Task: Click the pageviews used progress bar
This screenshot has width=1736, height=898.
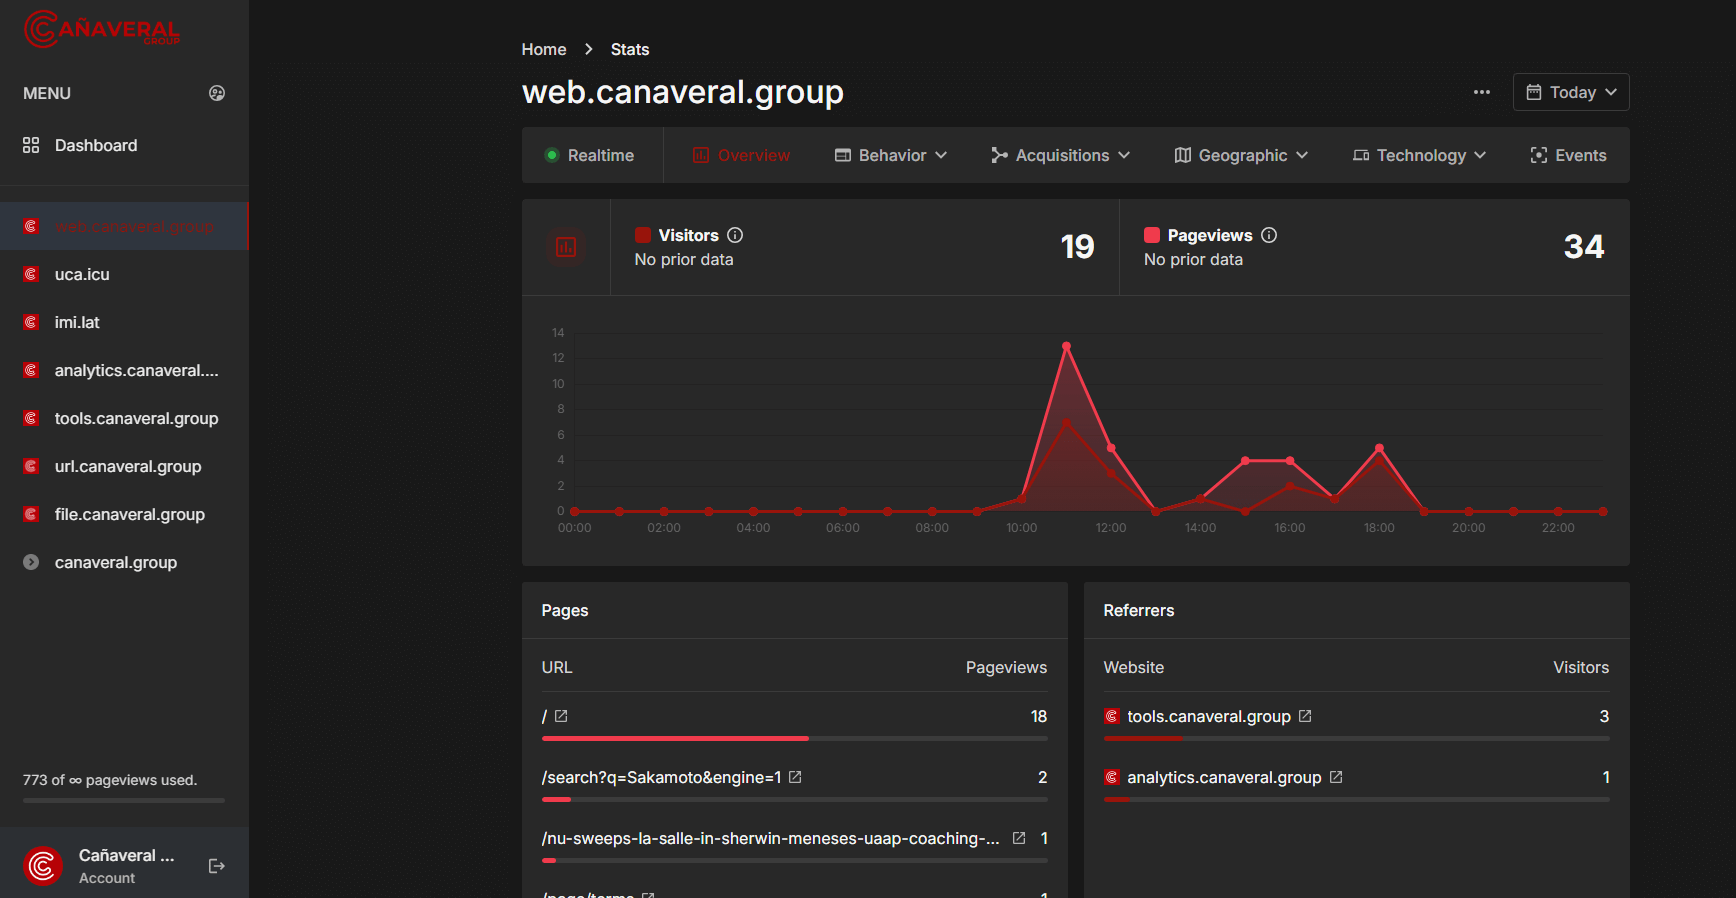Action: [x=124, y=800]
